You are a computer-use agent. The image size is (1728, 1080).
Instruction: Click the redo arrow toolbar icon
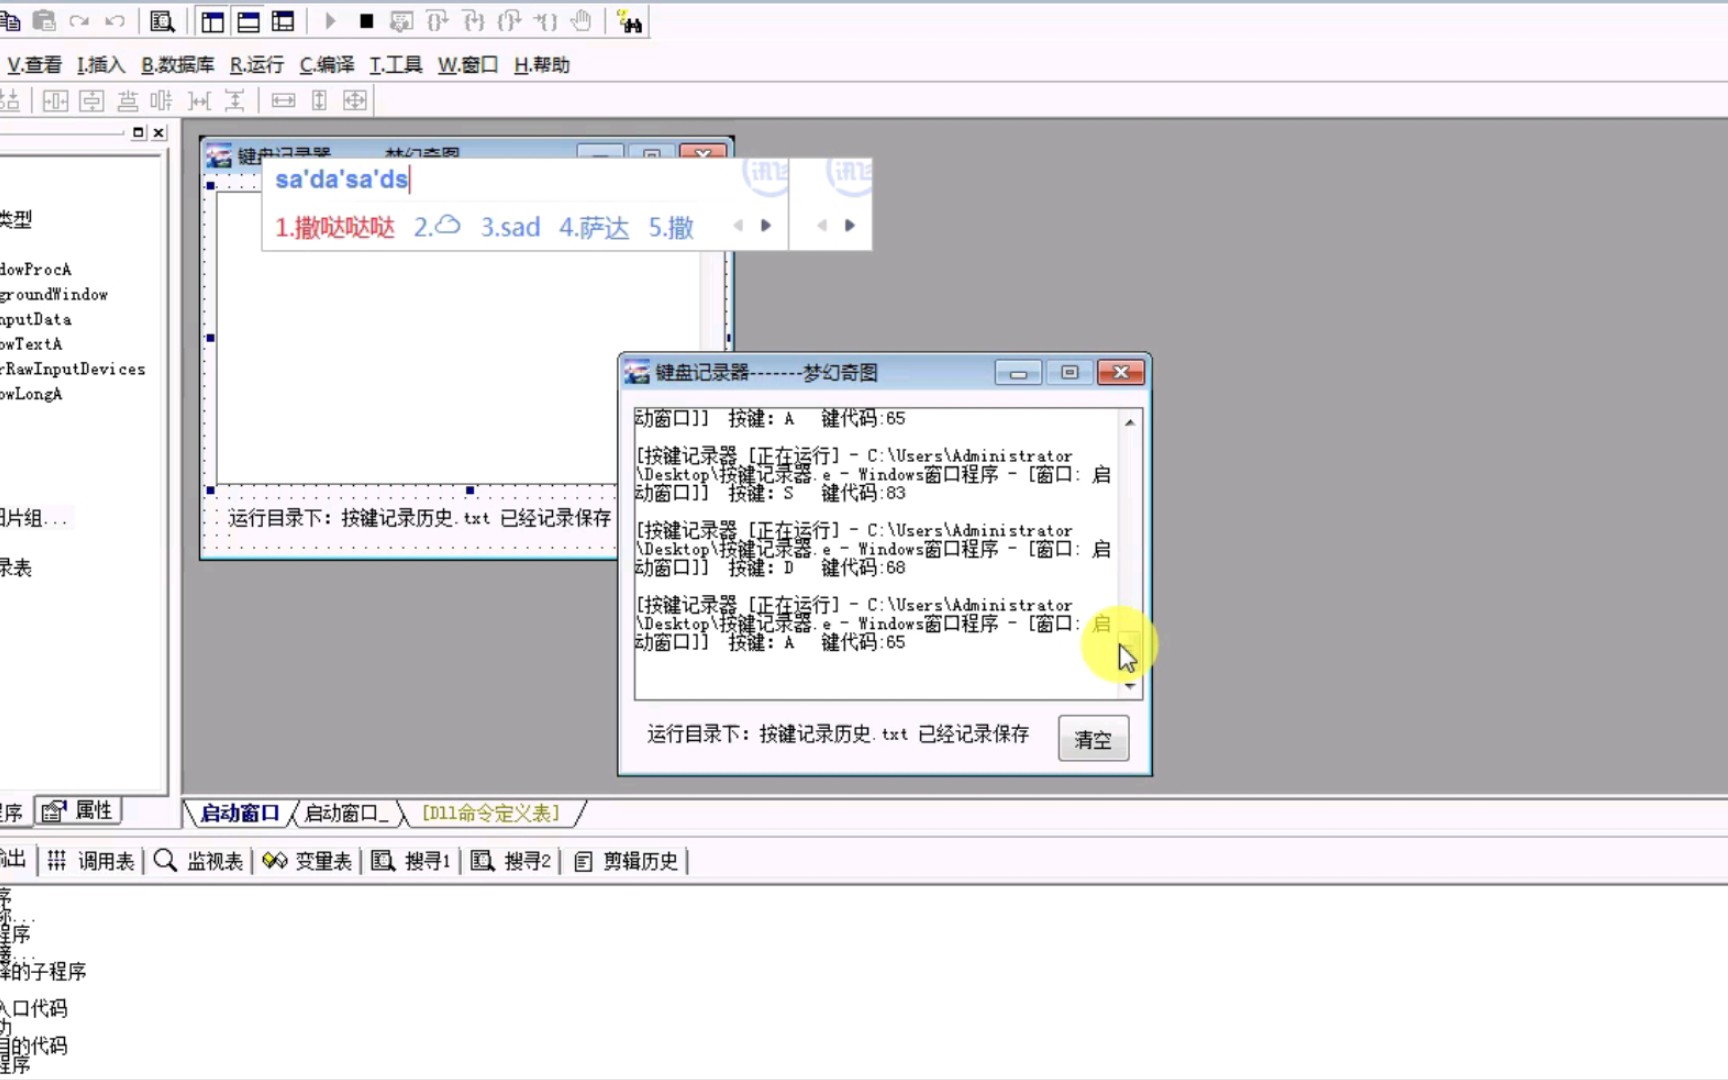point(79,21)
